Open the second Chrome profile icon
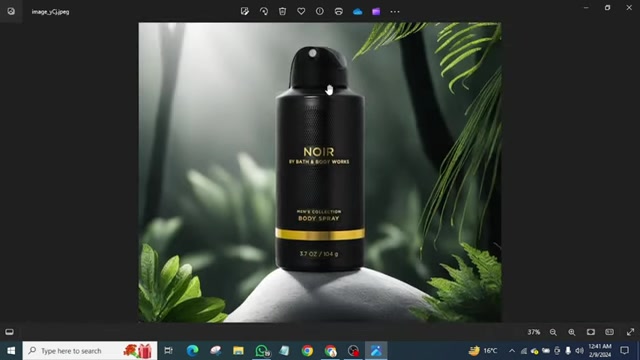Screen dimensions: 640x360 (x=331, y=351)
